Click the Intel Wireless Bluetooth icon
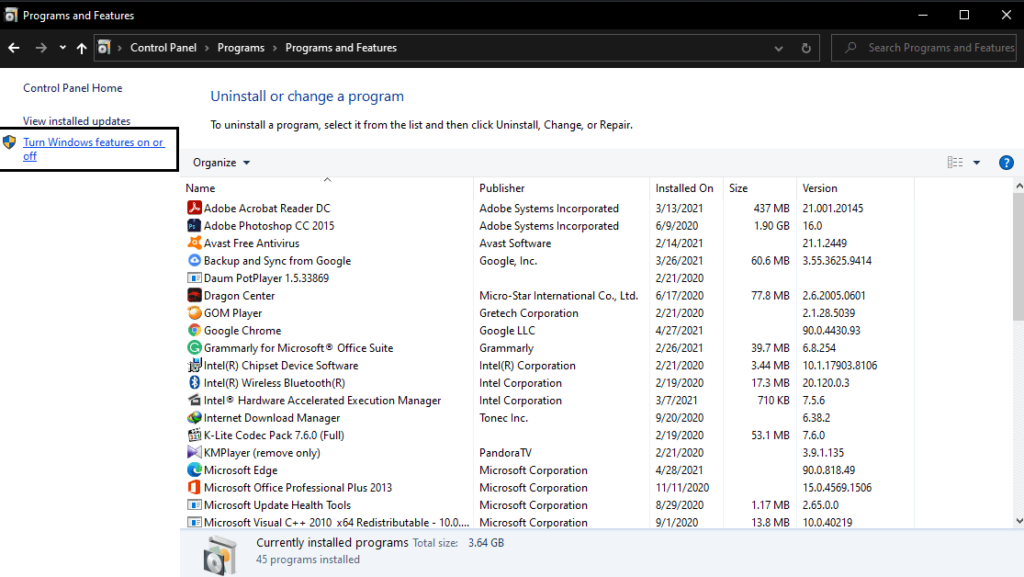 [194, 382]
